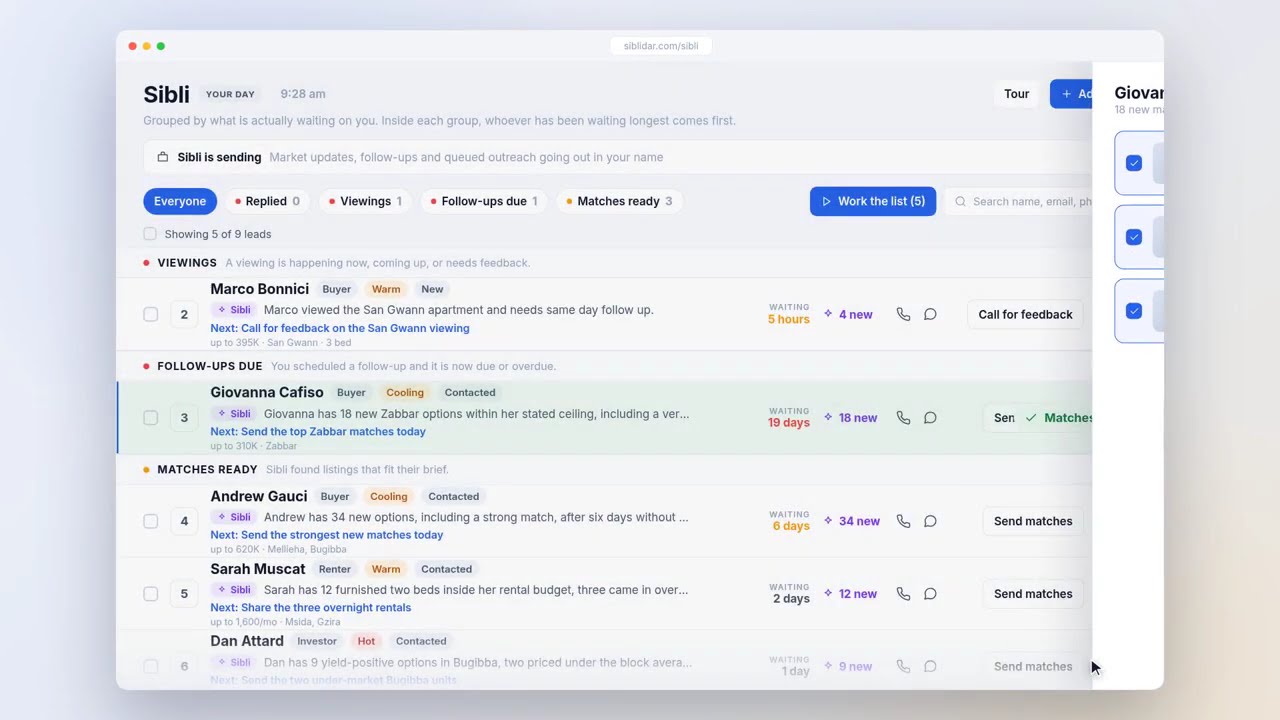Click the briefcase icon beside "Sibli is sending"
The image size is (1280, 720).
[x=163, y=157]
